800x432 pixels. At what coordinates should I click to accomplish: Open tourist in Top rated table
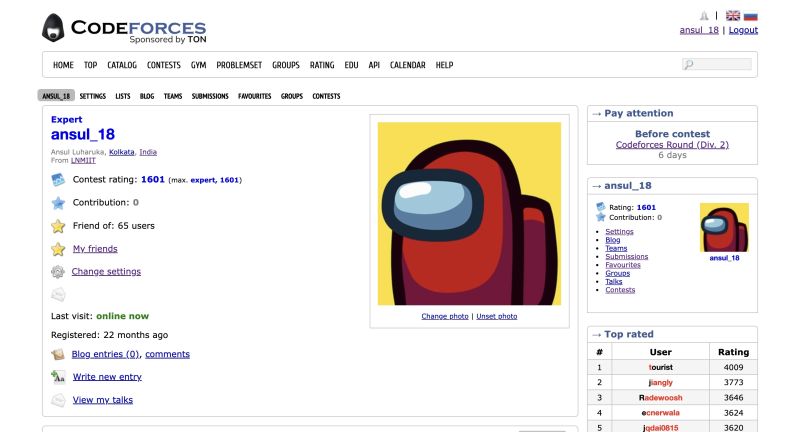661,367
